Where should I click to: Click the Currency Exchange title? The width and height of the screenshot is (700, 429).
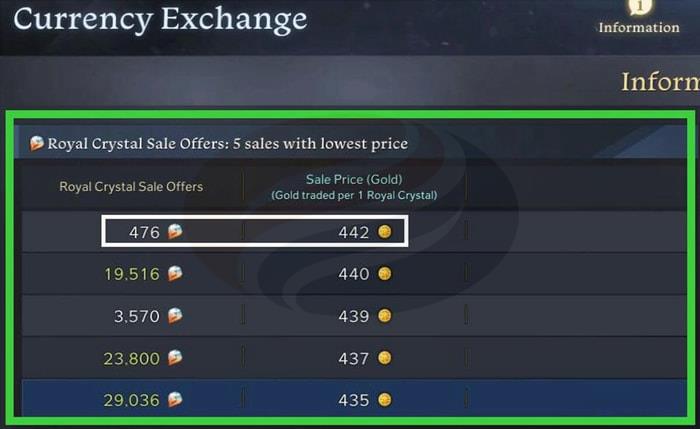coord(160,20)
